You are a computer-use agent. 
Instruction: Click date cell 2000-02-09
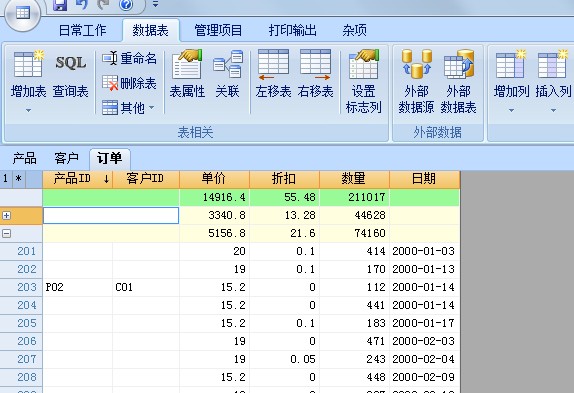[425, 377]
